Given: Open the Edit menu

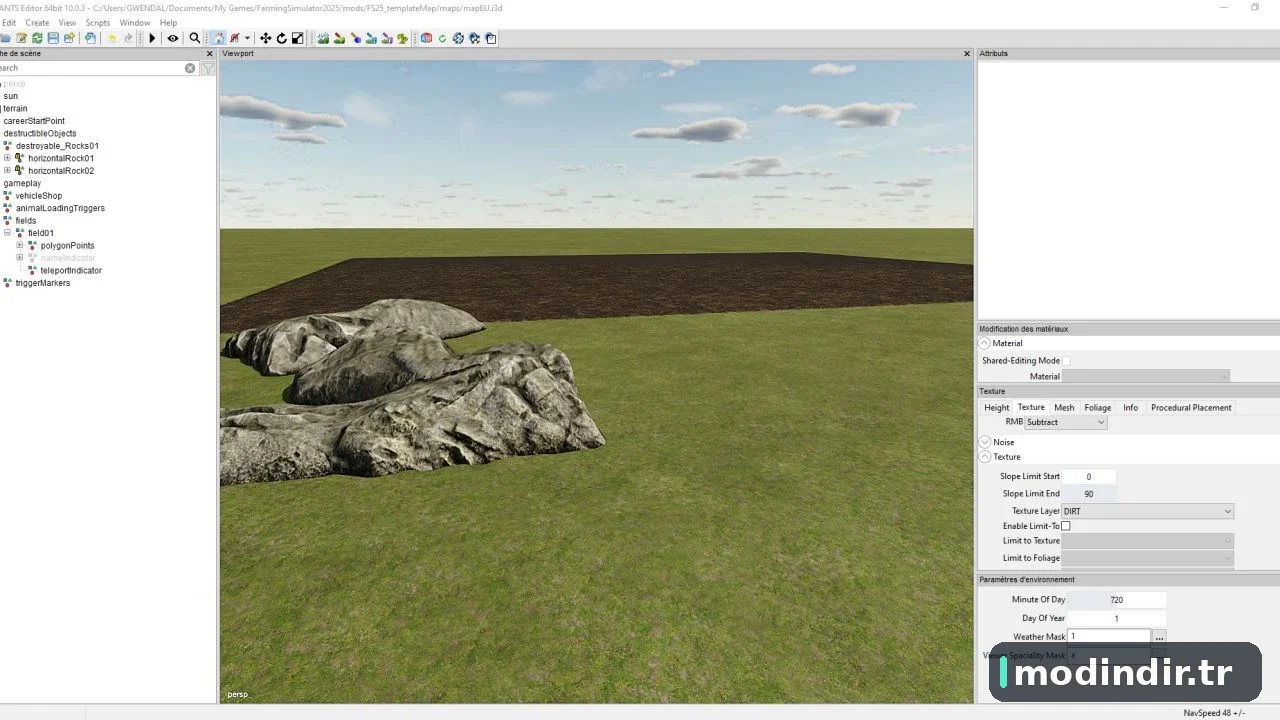Looking at the screenshot, I should pyautogui.click(x=9, y=22).
